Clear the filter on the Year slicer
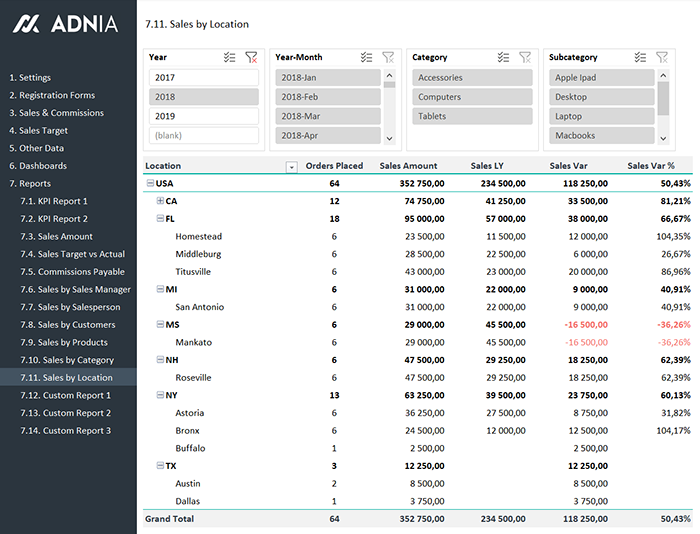Image resolution: width=700 pixels, height=534 pixels. pos(251,58)
